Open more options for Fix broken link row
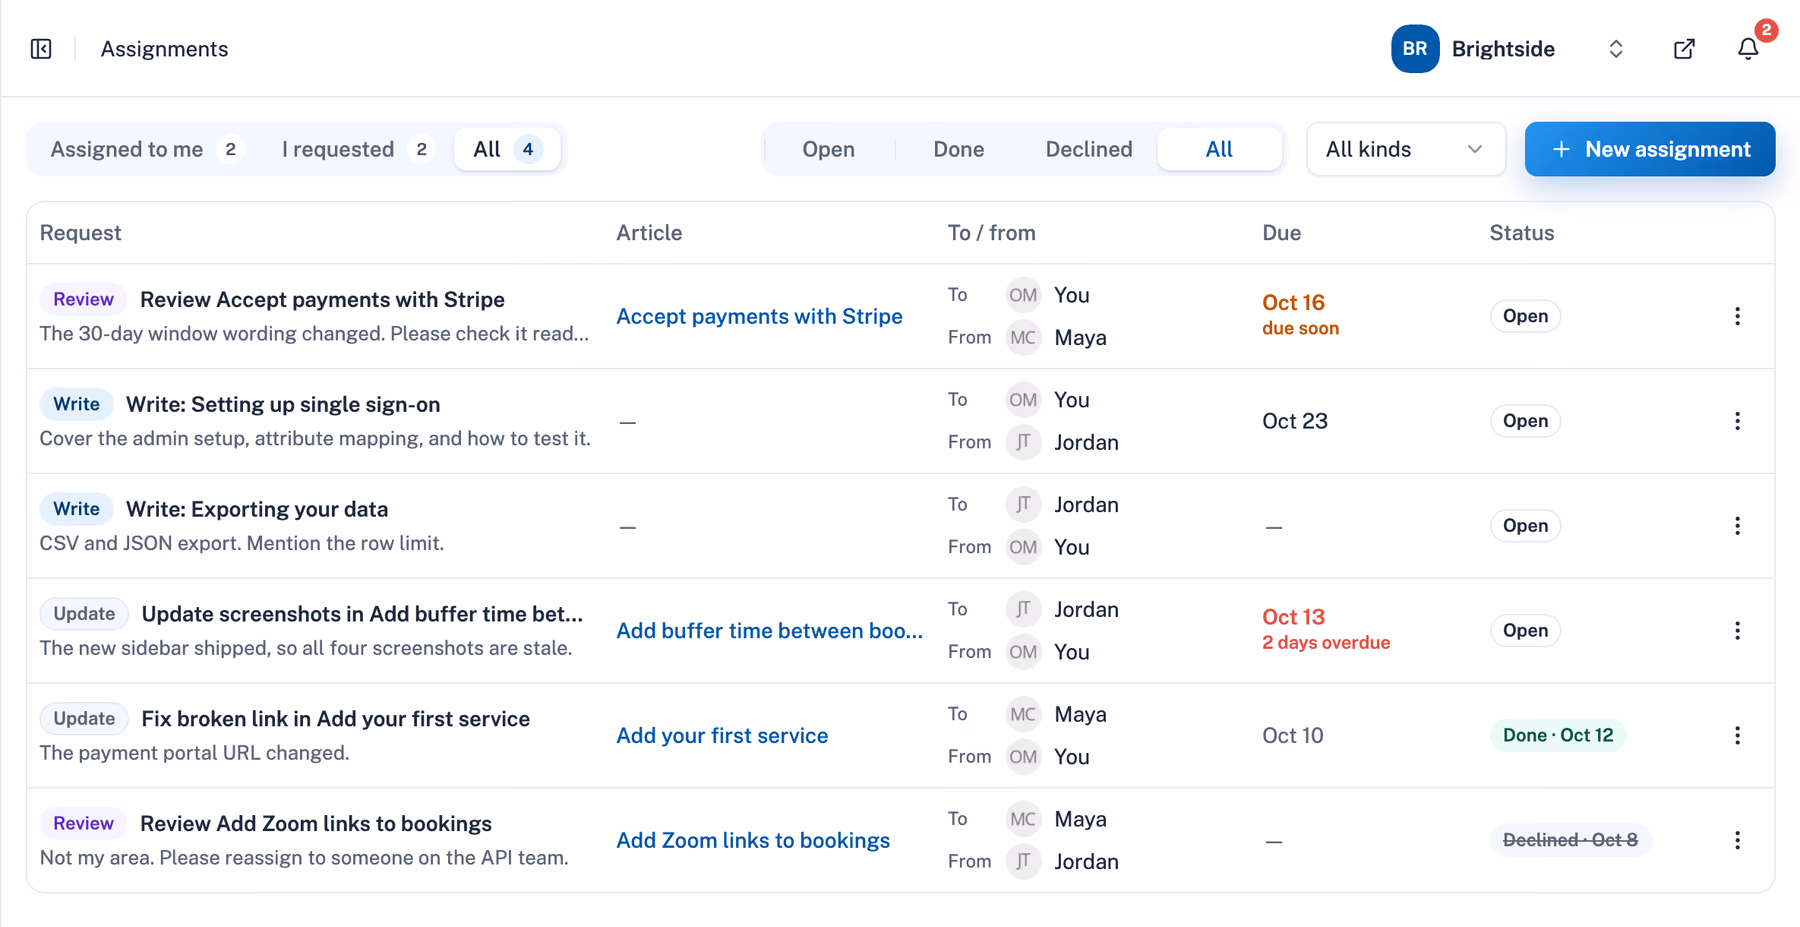The height and width of the screenshot is (927, 1800). pos(1737,736)
